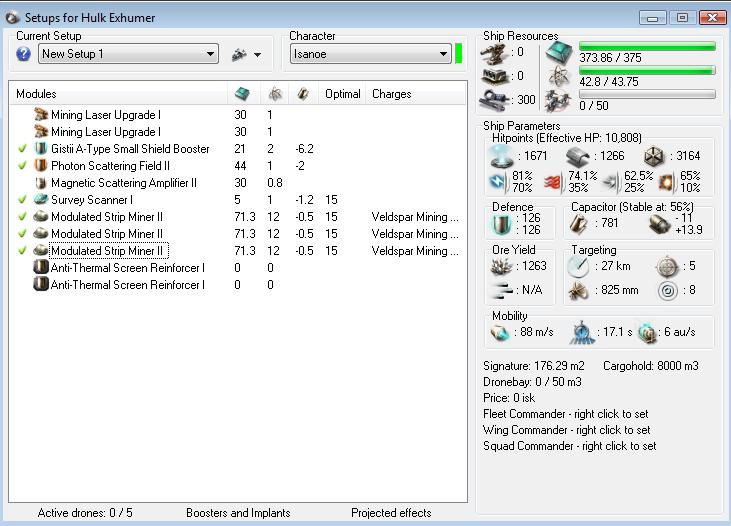
Task: Open the ship setup tools icon
Action: pyautogui.click(x=239, y=55)
